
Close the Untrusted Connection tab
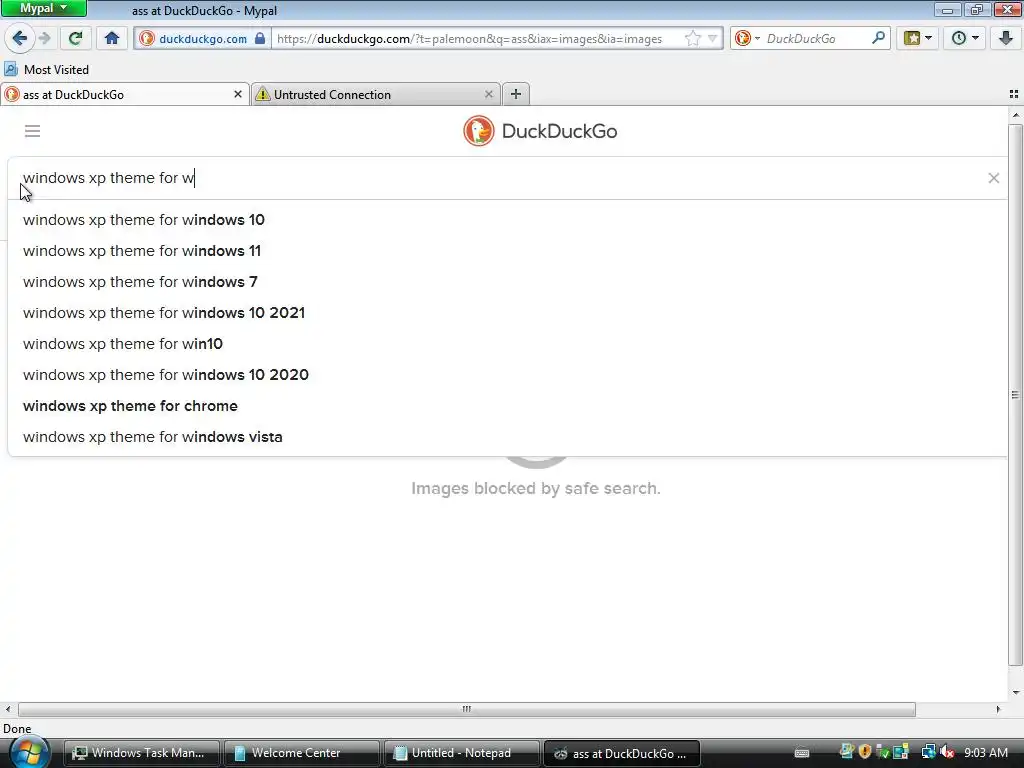click(x=488, y=95)
